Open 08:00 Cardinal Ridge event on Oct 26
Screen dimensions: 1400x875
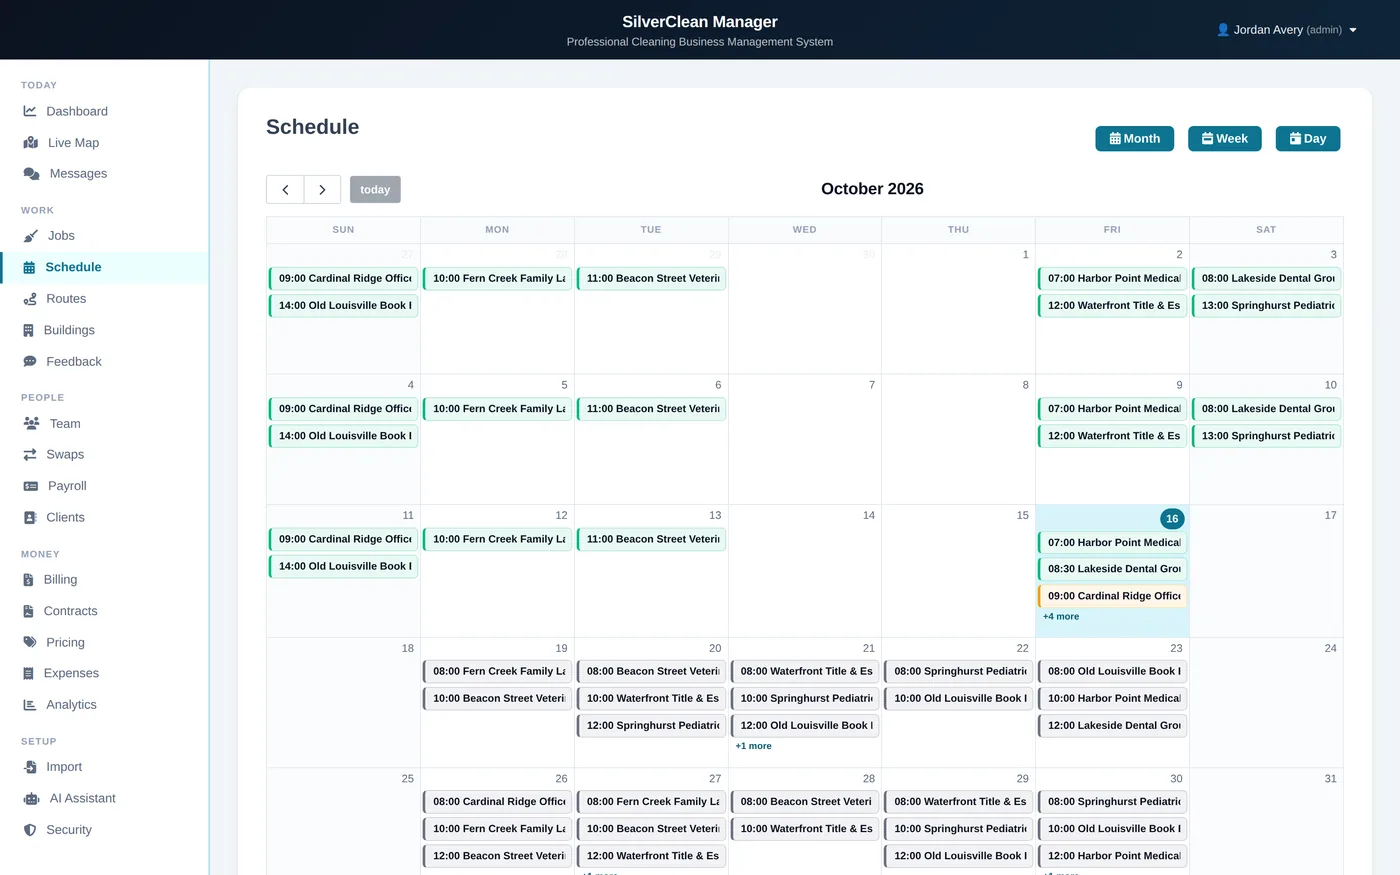click(x=497, y=802)
